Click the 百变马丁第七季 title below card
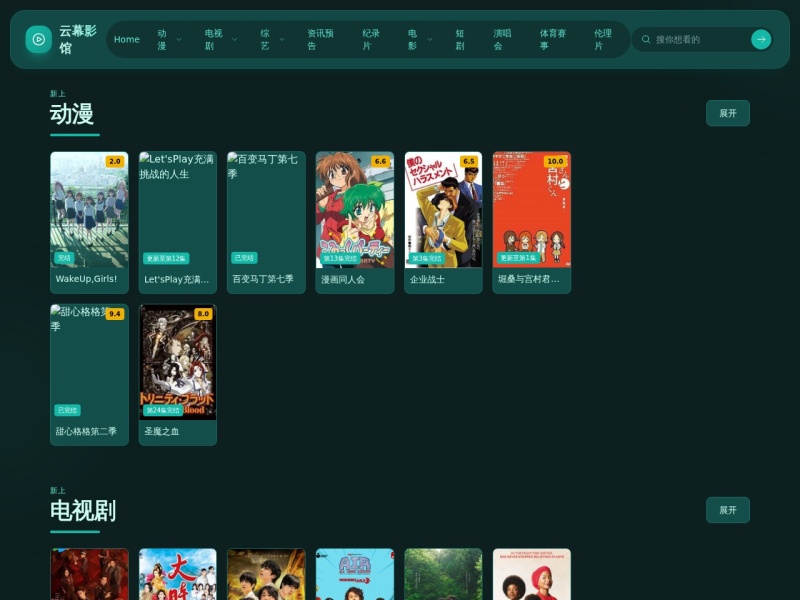The width and height of the screenshot is (800, 600). click(263, 279)
